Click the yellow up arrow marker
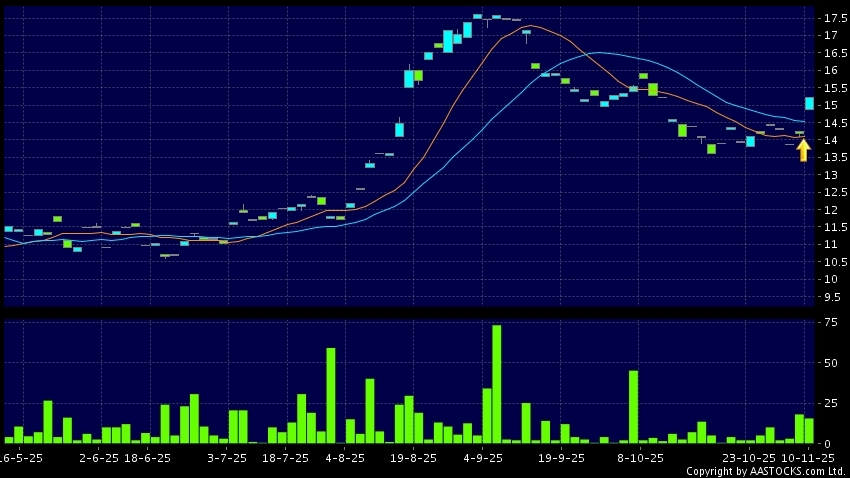Image resolution: width=850 pixels, height=478 pixels. coord(803,150)
